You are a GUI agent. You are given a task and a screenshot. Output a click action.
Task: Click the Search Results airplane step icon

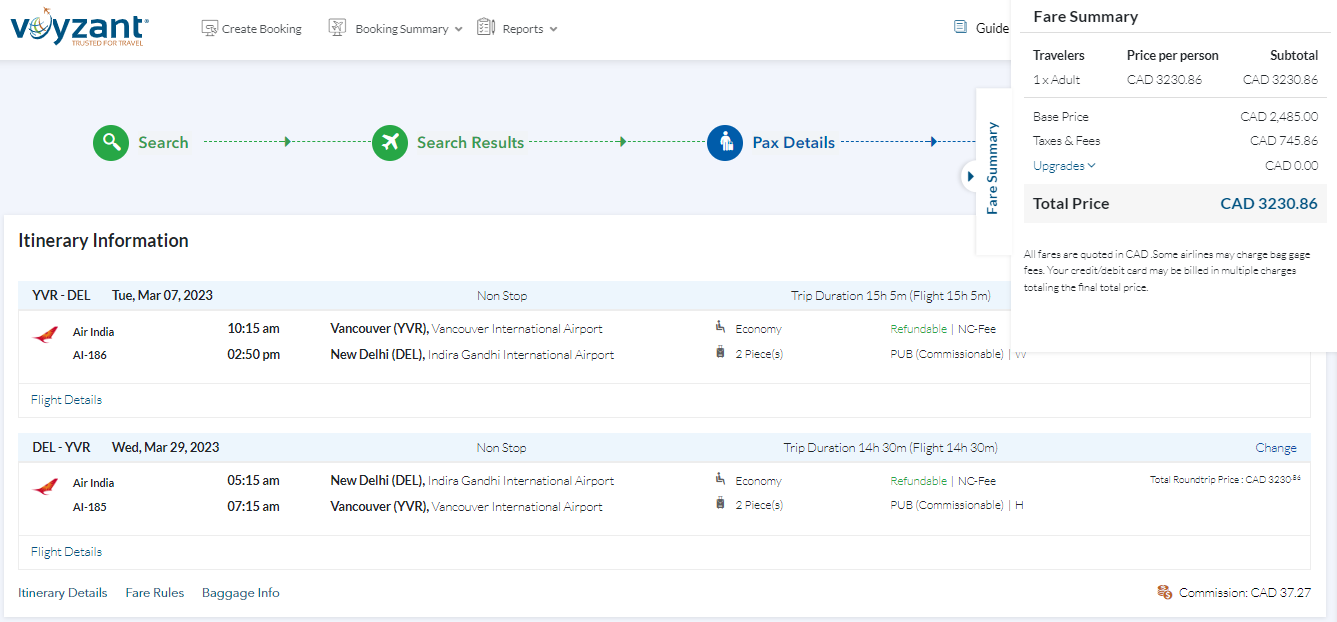click(x=390, y=143)
